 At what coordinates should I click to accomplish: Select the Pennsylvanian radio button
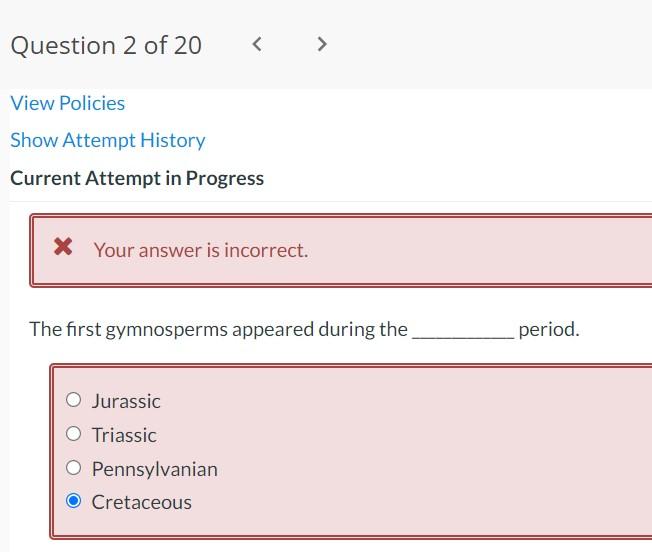pyautogui.click(x=73, y=468)
